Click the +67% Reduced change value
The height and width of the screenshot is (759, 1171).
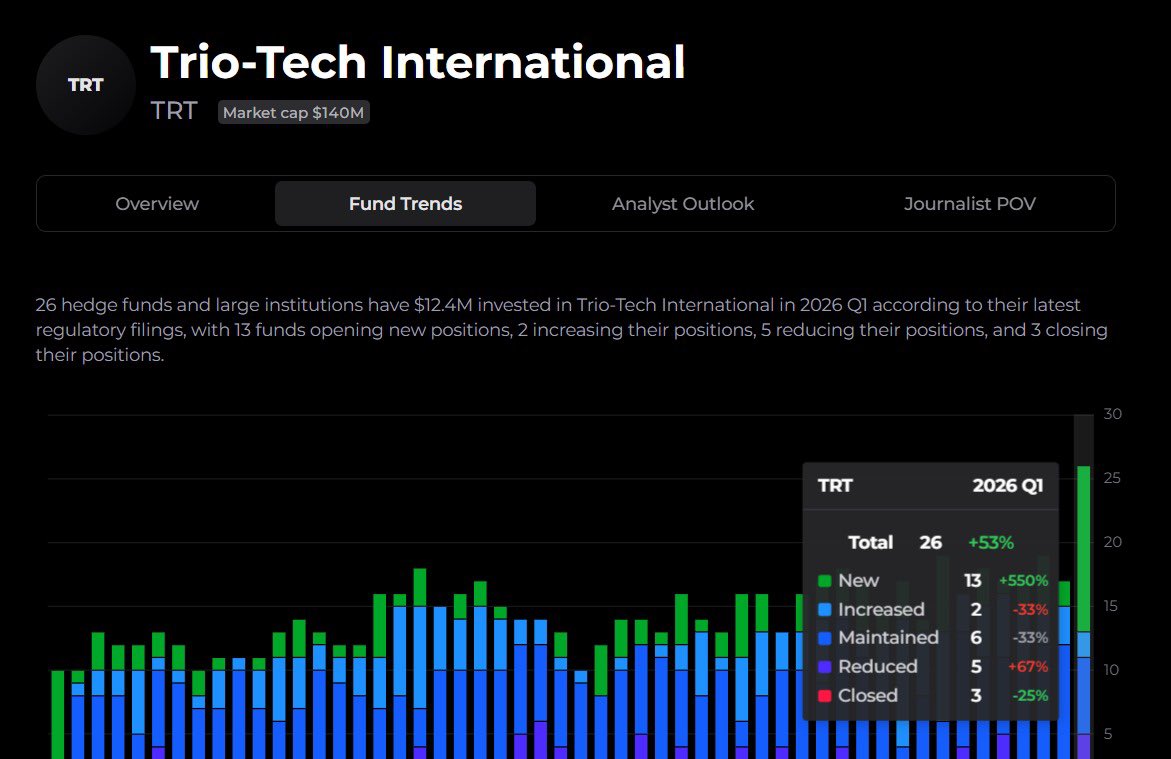pyautogui.click(x=1028, y=666)
